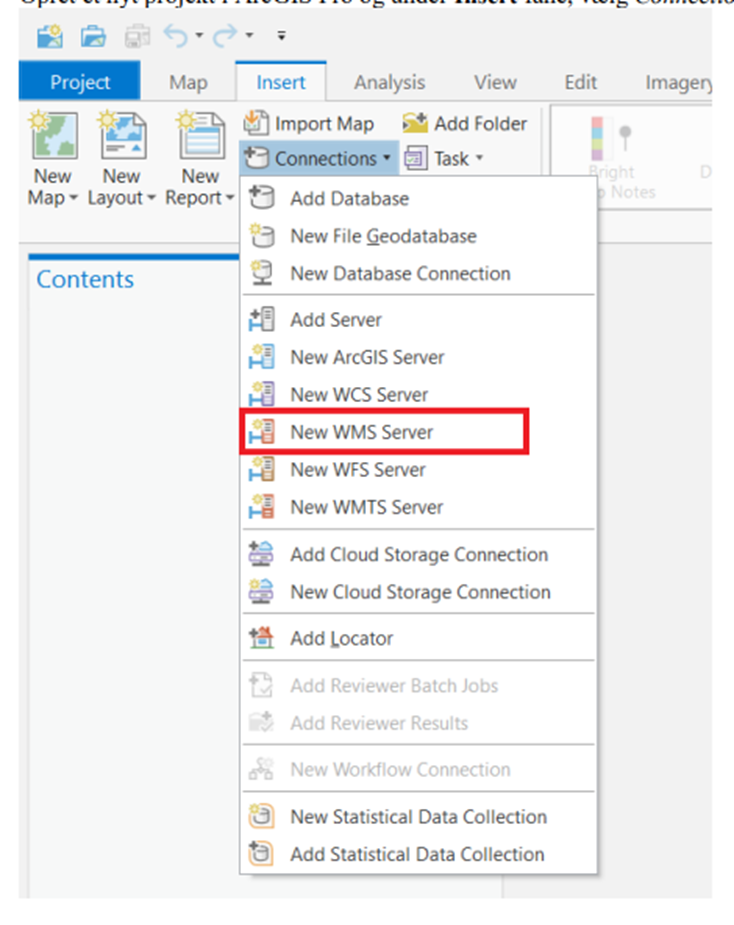Screen dimensions: 734x925
Task: Select New Cloud Storage Connection entry
Action: click(420, 592)
